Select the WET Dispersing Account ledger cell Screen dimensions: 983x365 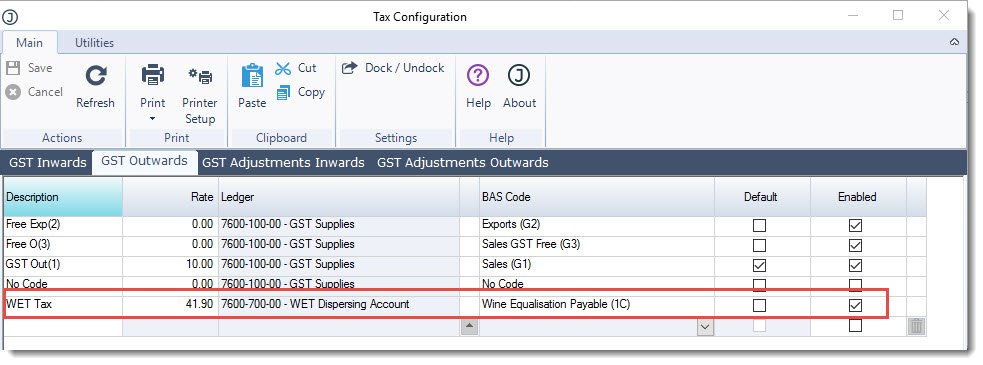(339, 305)
